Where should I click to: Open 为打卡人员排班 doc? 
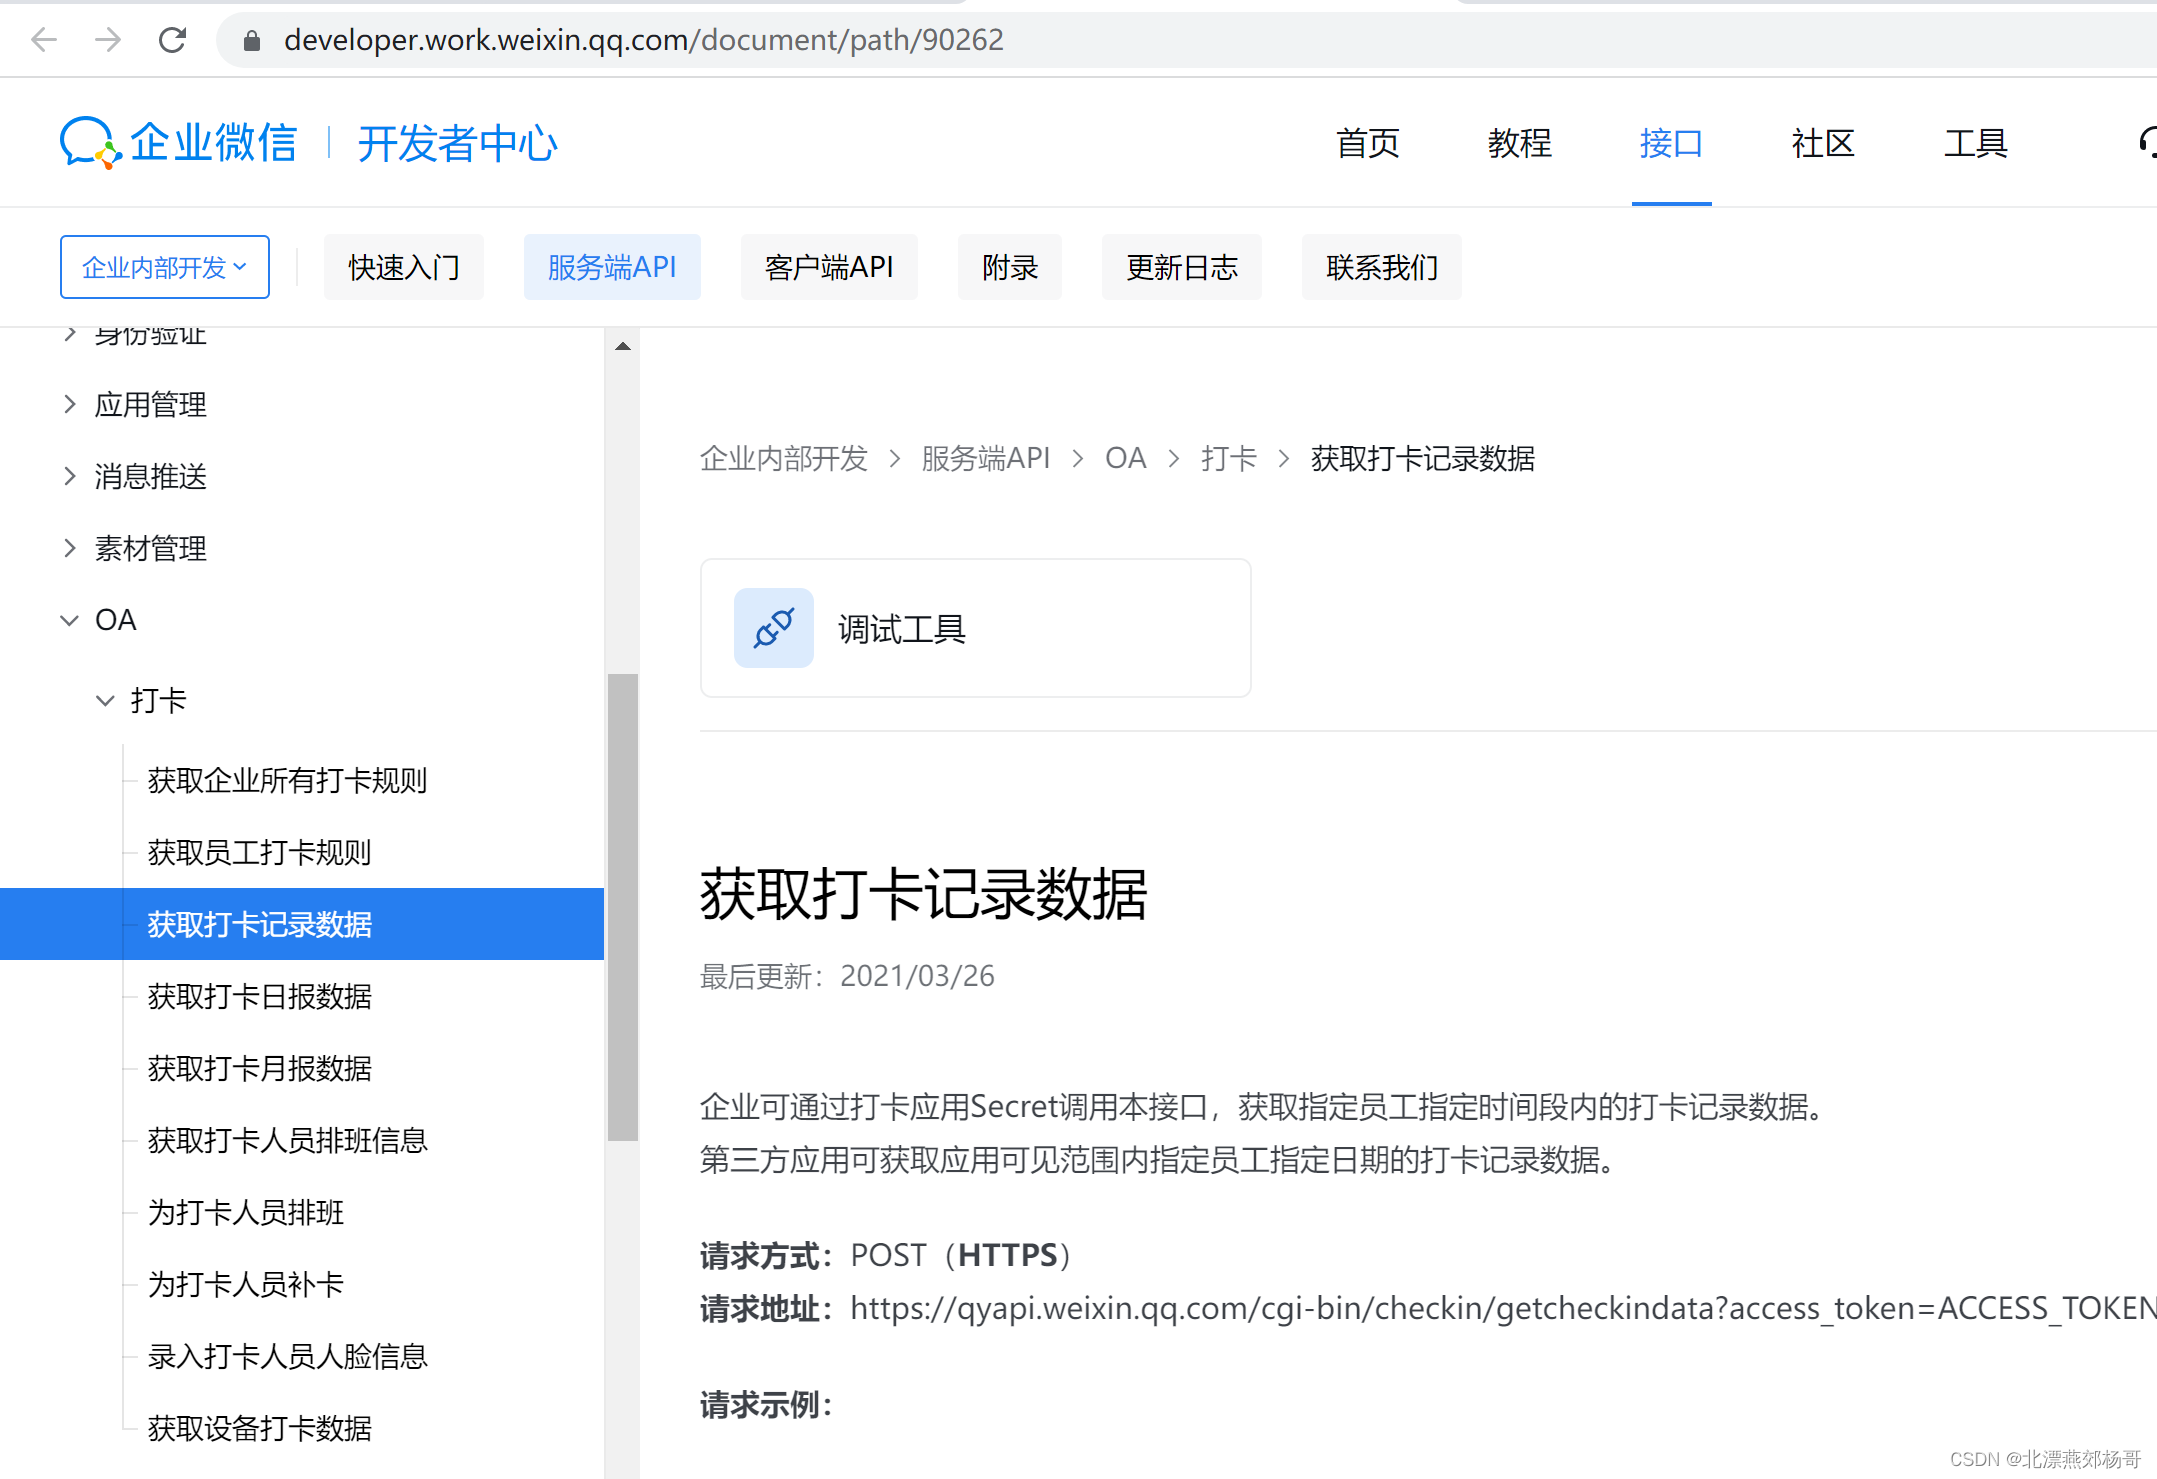coord(245,1212)
